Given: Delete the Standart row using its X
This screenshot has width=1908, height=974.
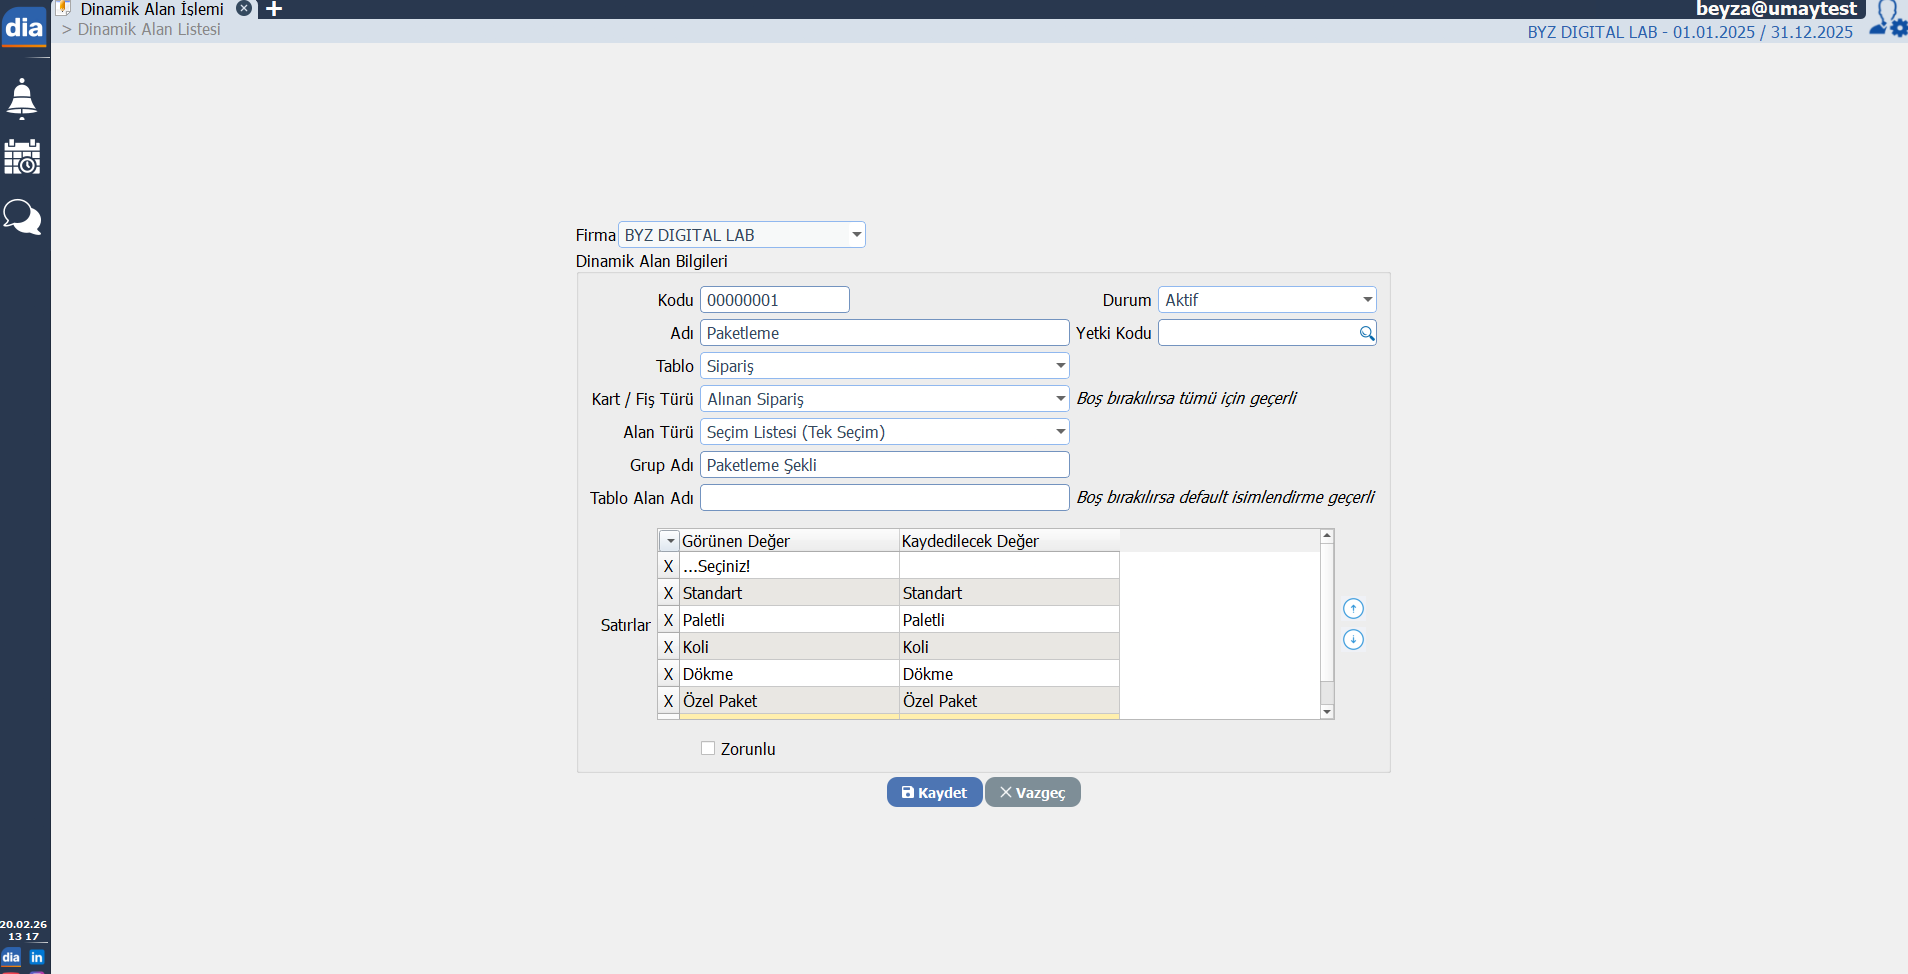Looking at the screenshot, I should coord(668,593).
